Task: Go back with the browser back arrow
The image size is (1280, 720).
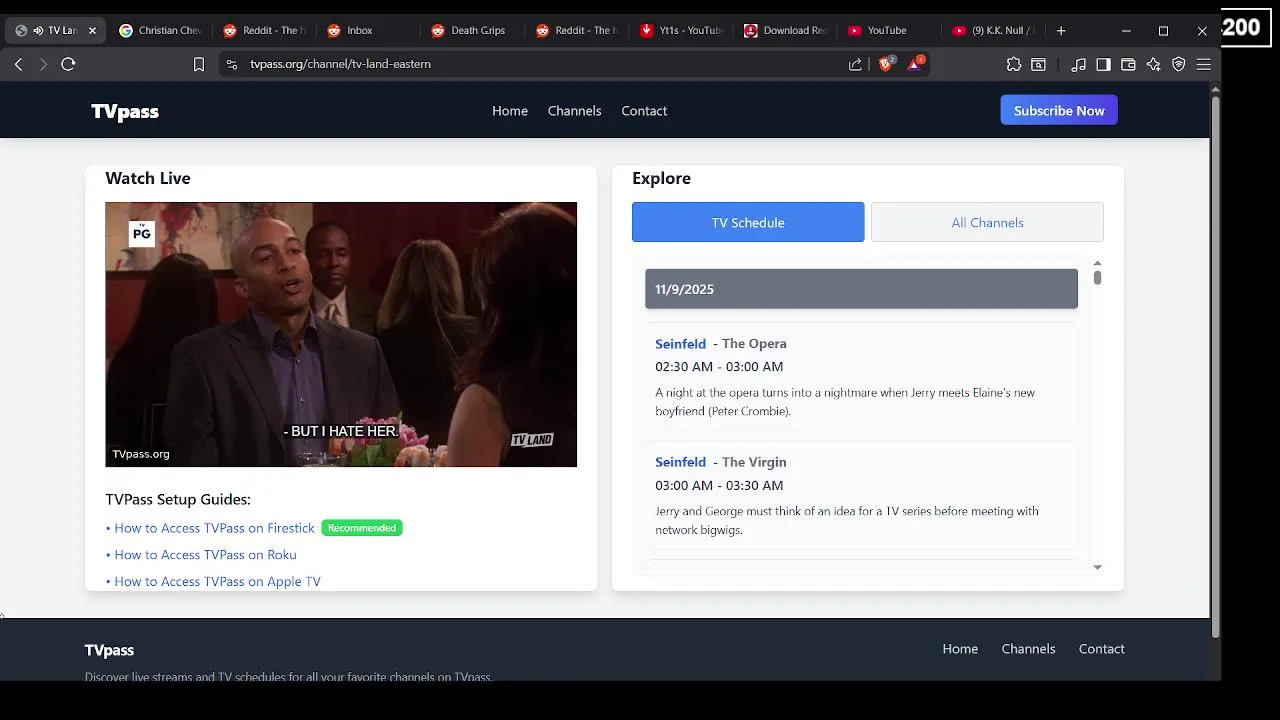Action: [x=18, y=64]
